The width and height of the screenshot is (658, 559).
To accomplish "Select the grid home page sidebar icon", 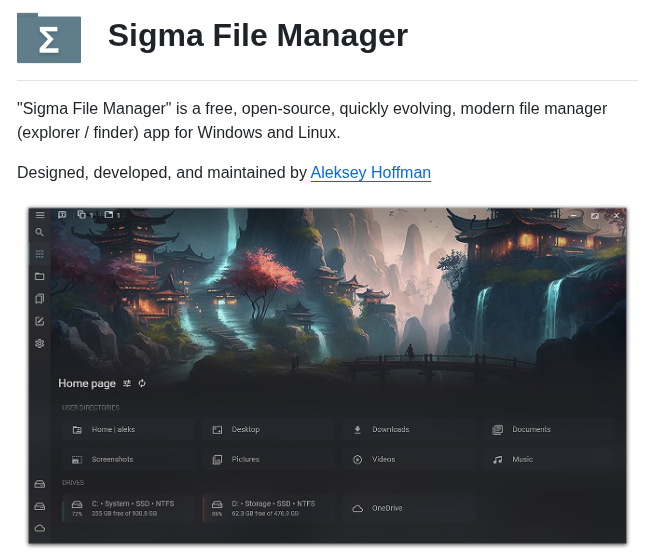I will [x=39, y=254].
